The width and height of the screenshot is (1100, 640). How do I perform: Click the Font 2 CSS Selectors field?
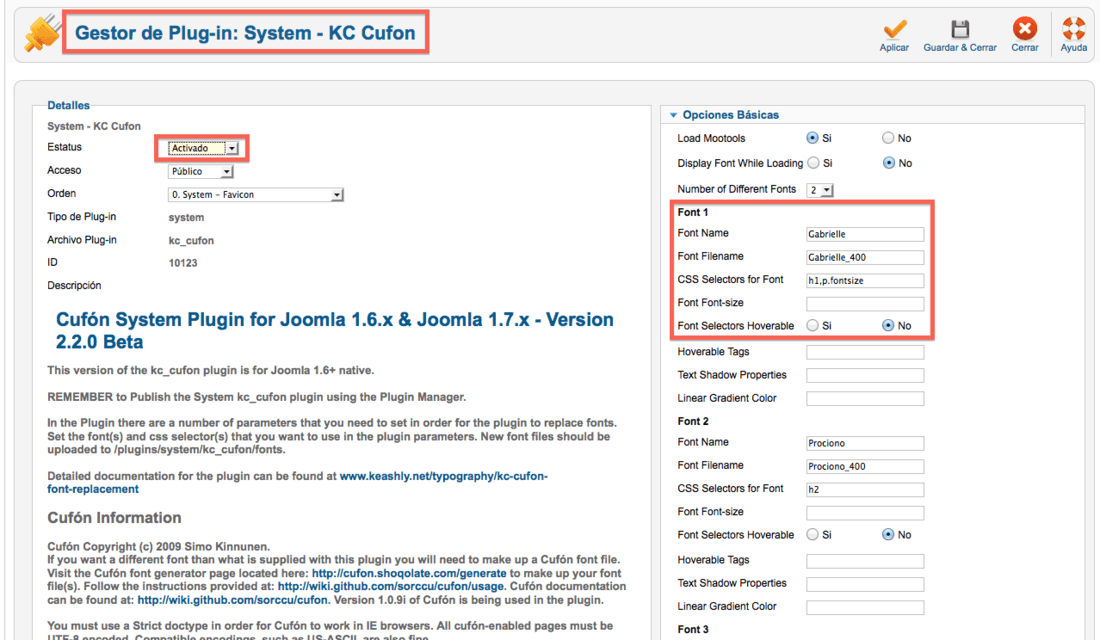[865, 489]
